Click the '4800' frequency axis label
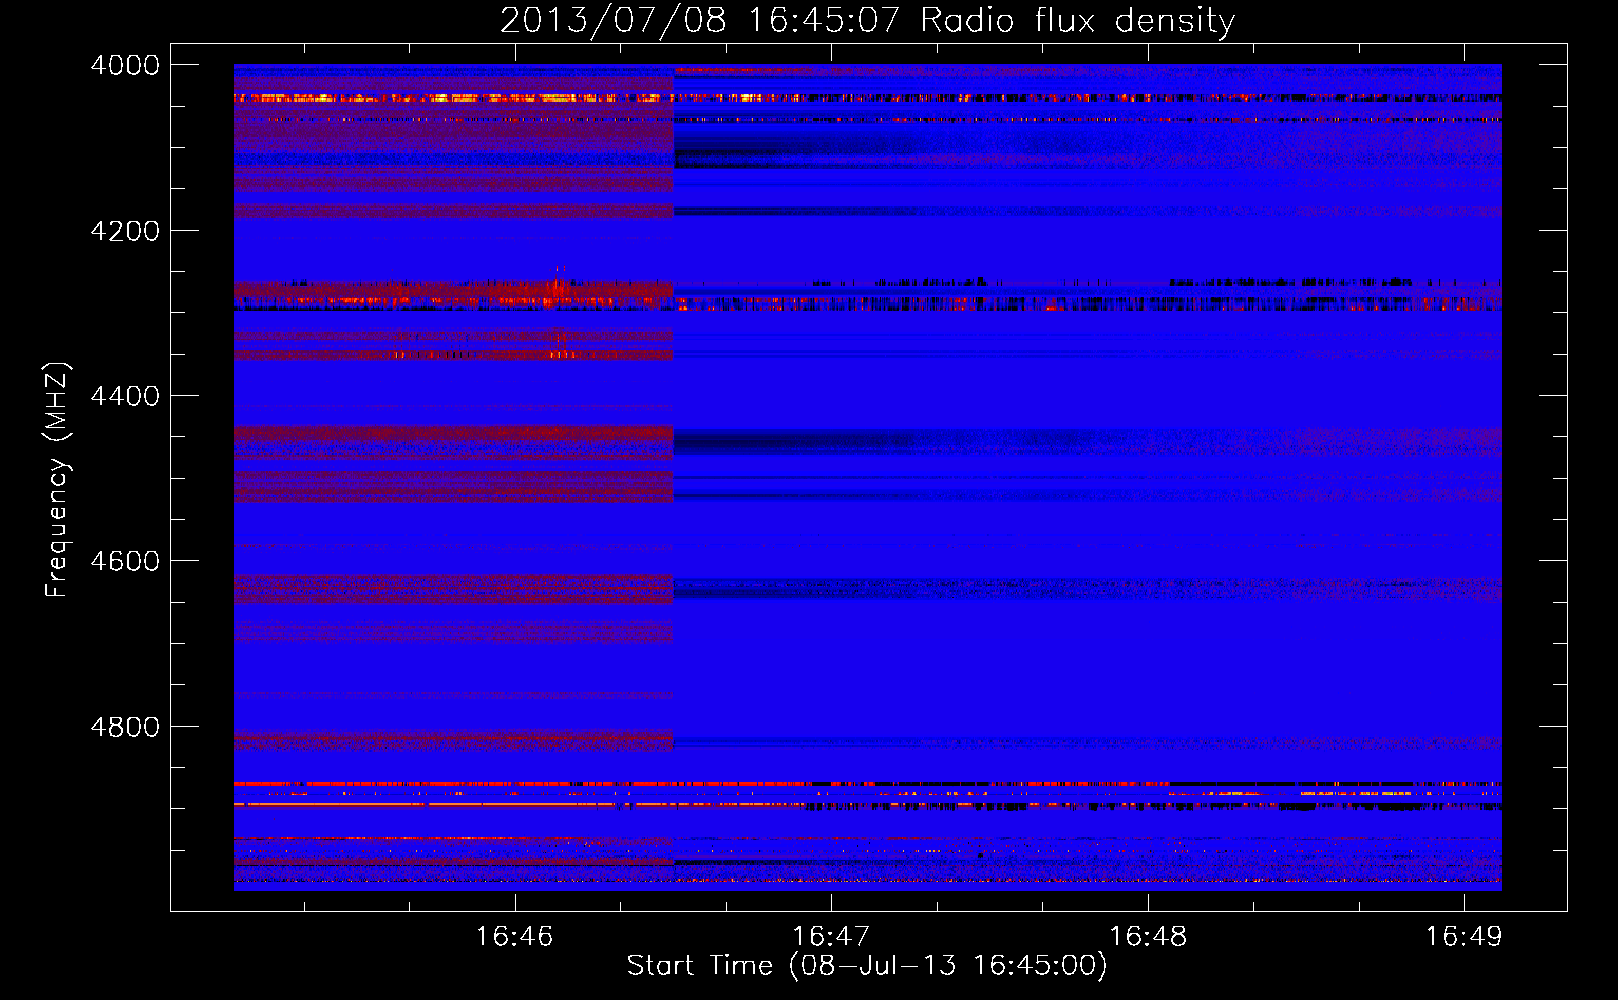1618x1000 pixels. (x=125, y=727)
